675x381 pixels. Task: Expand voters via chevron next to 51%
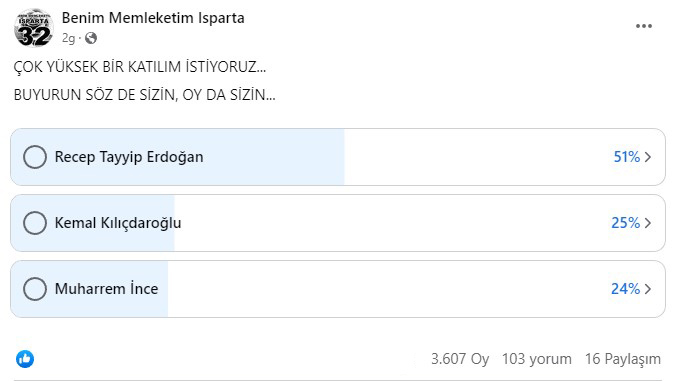pos(648,157)
